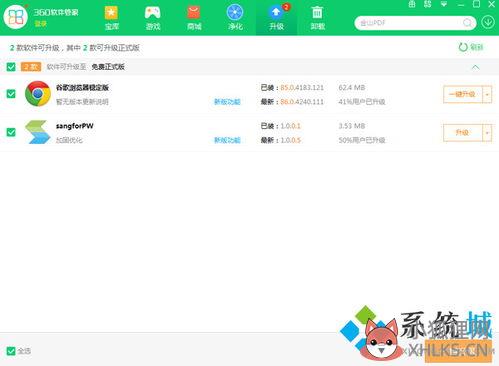Open 新版功能 link for sangforPW
Image resolution: width=499 pixels, height=366 pixels.
pyautogui.click(x=227, y=140)
